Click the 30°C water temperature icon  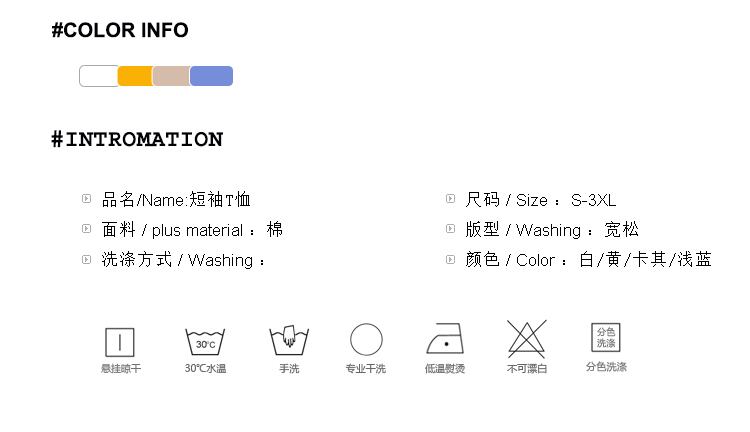(205, 341)
